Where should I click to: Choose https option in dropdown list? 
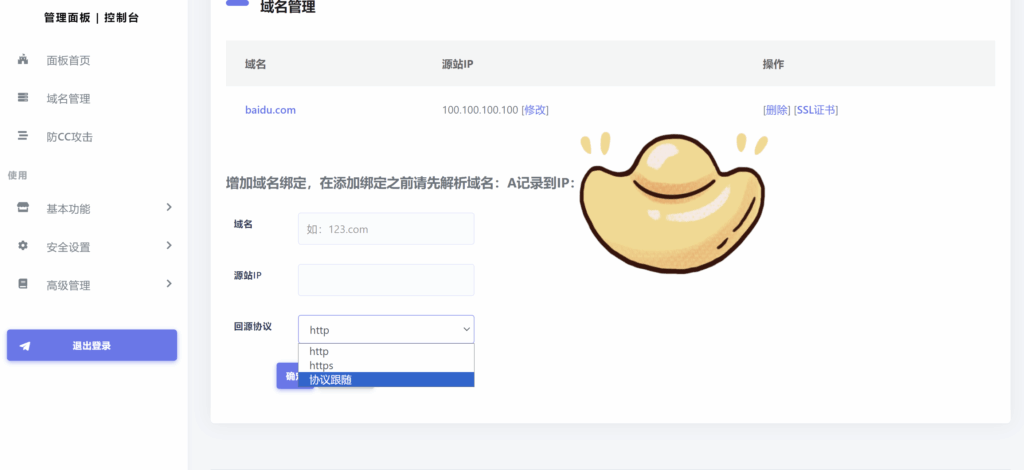[386, 366]
